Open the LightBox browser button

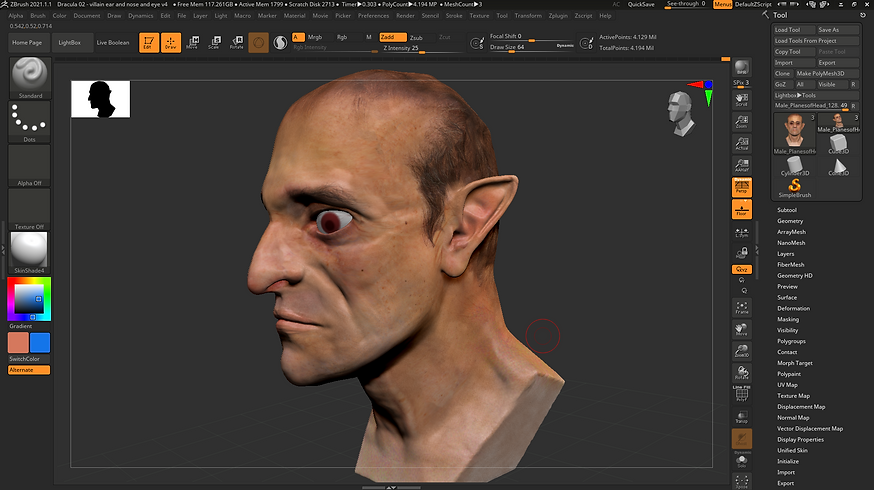(70, 42)
